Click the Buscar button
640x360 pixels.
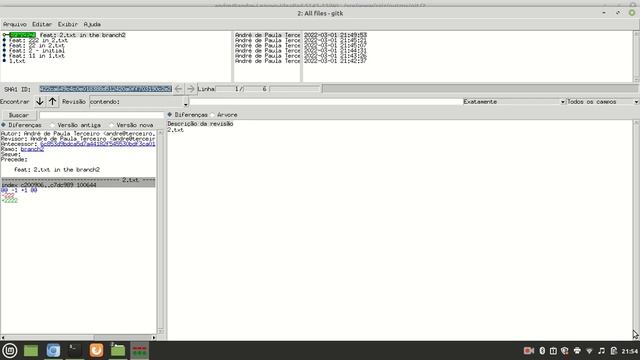click(19, 115)
